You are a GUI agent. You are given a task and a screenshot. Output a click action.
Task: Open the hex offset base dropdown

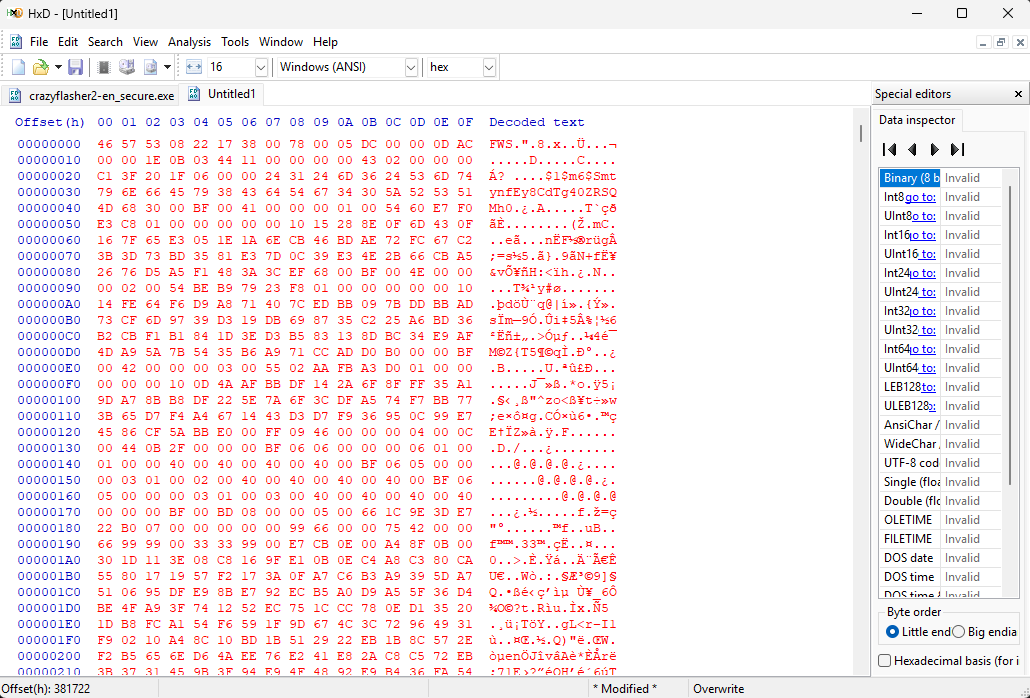point(489,67)
